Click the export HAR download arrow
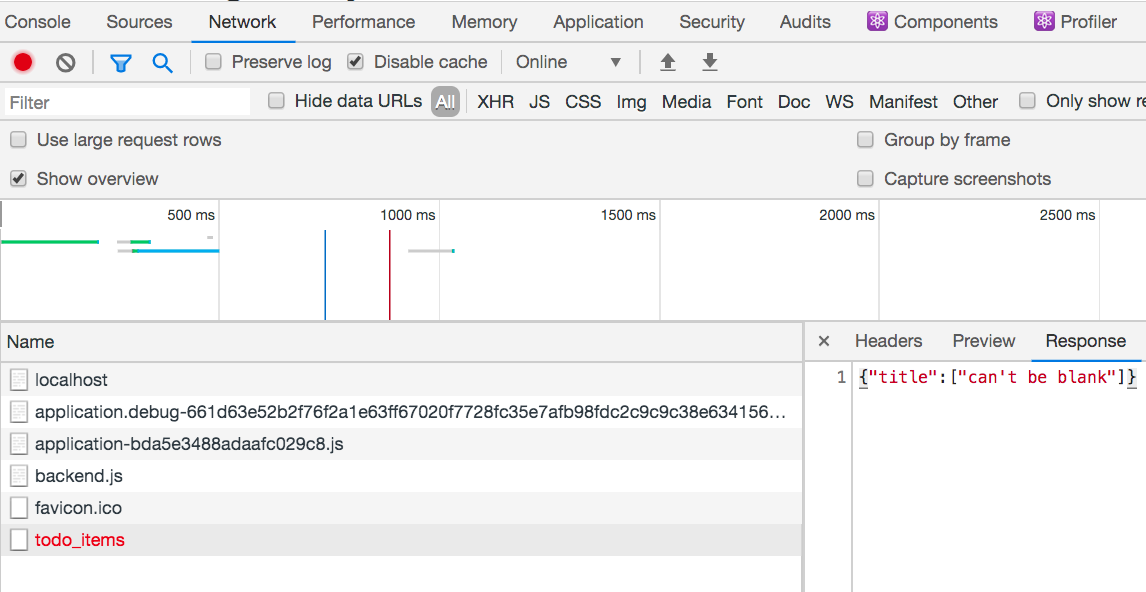This screenshot has height=592, width=1146. point(710,62)
